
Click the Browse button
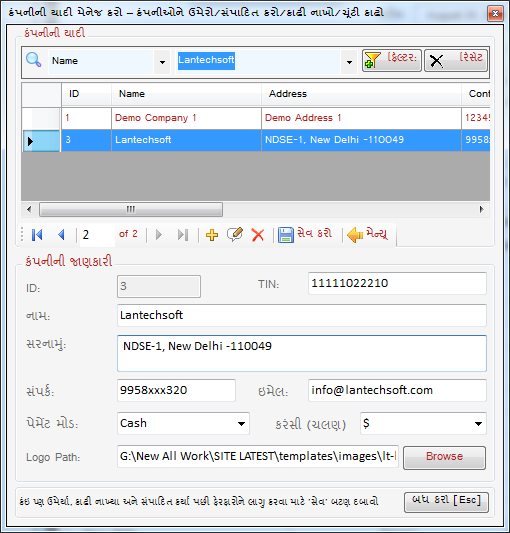(444, 458)
